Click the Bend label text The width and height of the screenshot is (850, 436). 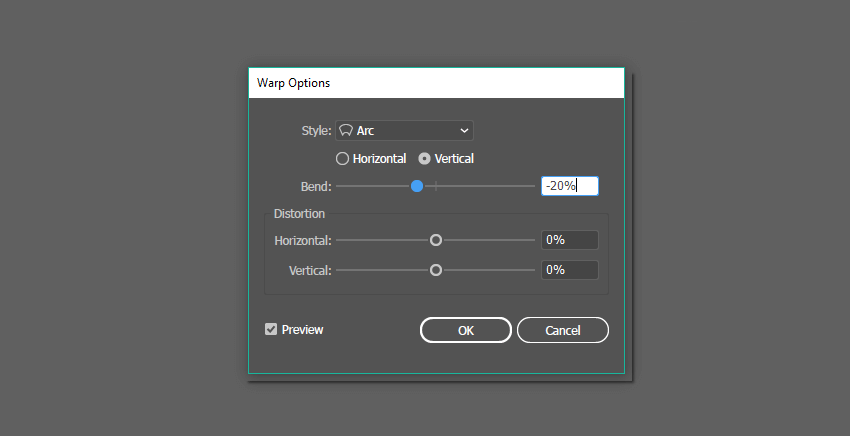(316, 186)
